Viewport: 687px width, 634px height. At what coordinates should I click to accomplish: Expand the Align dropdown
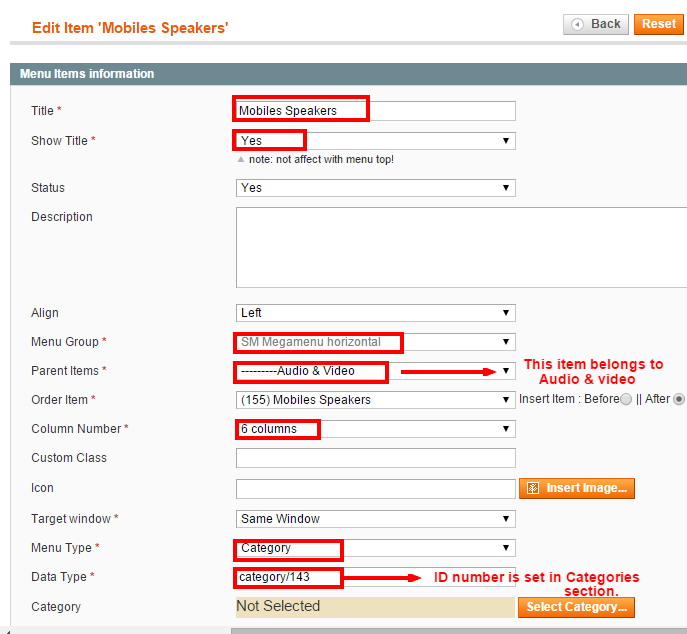[375, 313]
